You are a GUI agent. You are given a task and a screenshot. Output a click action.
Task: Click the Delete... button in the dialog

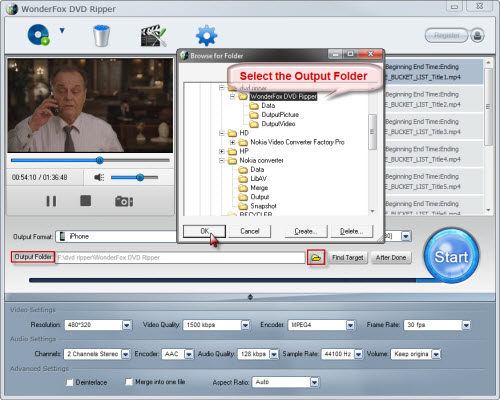352,231
